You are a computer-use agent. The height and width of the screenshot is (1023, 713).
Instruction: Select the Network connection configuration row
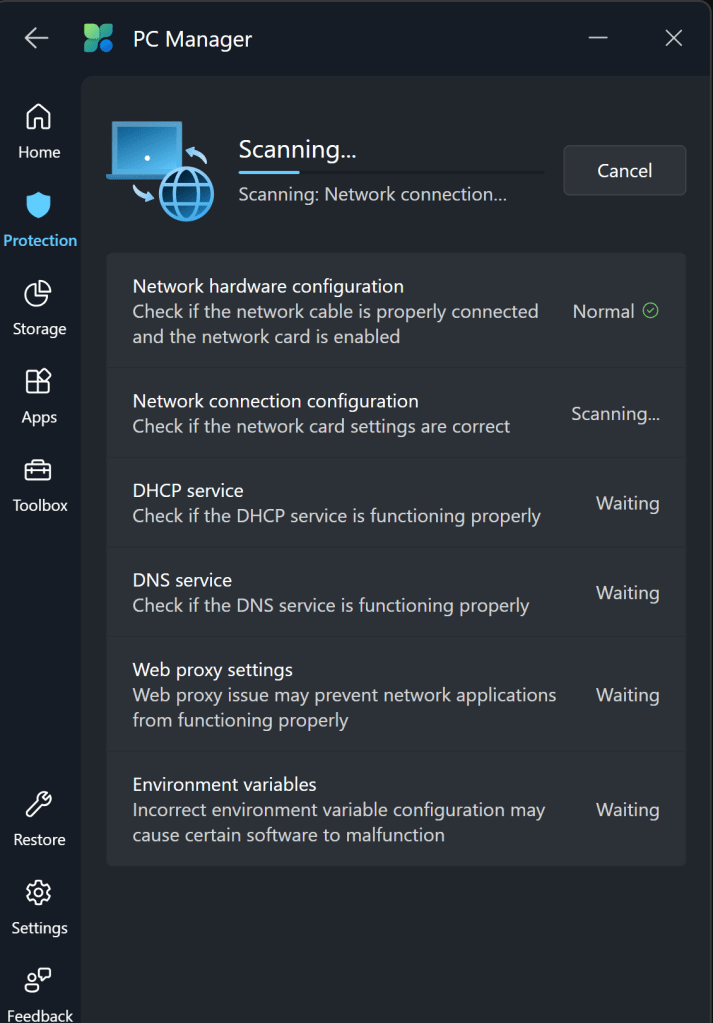tap(395, 413)
